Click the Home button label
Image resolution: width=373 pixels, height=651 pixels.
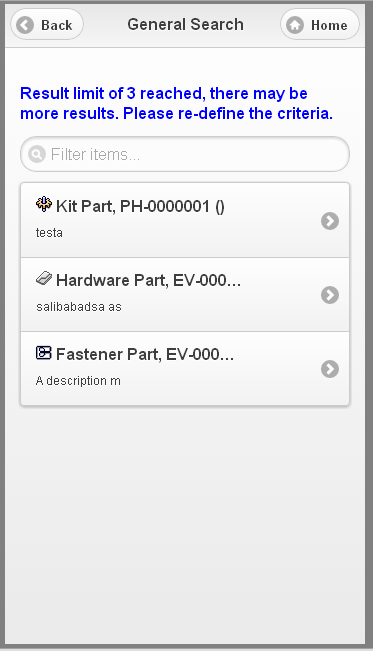pos(329,25)
